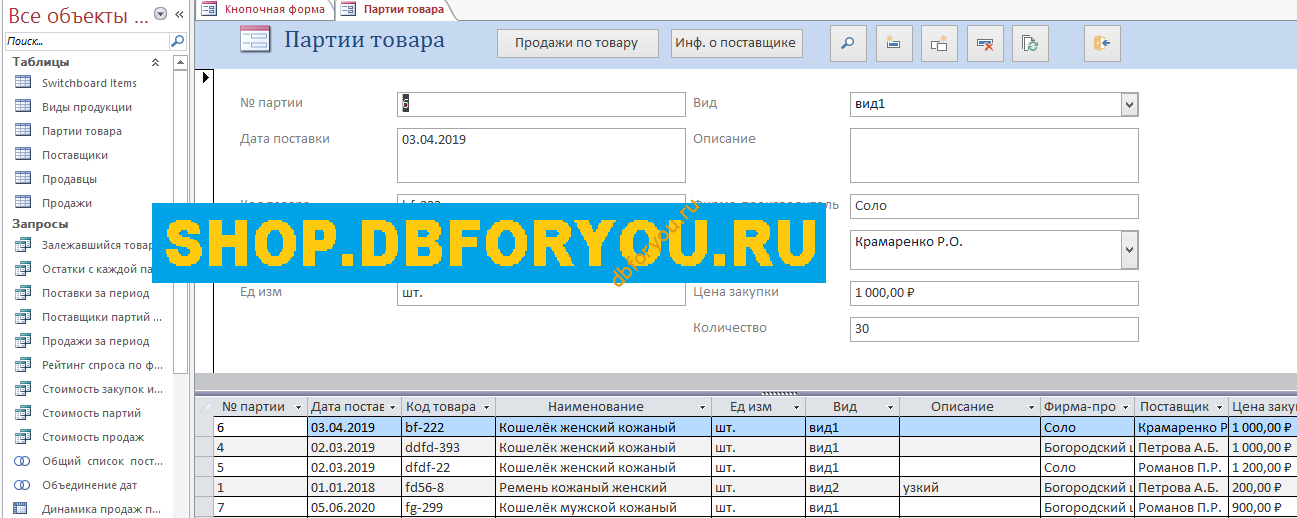Open Рейтинг спроса query
Viewport: 1297px width, 518px height.
(101, 365)
